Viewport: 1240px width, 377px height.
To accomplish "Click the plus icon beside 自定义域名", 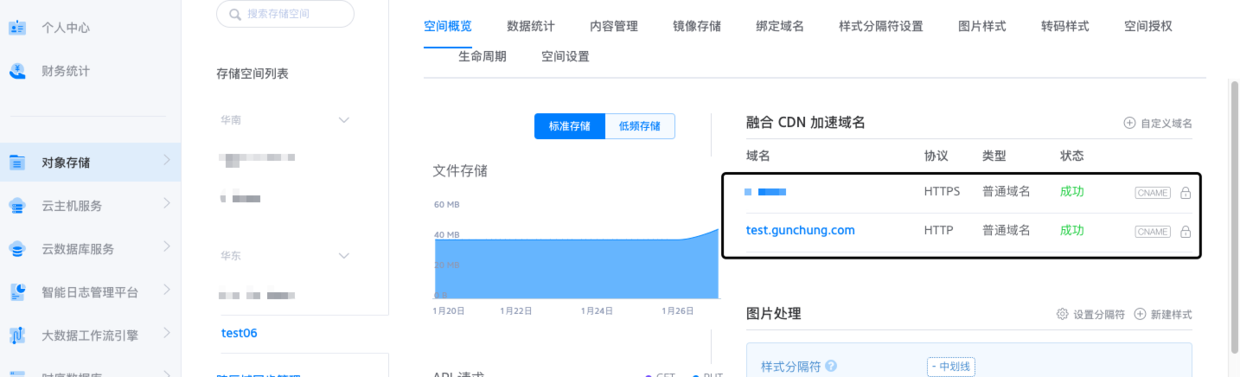I will point(1129,123).
